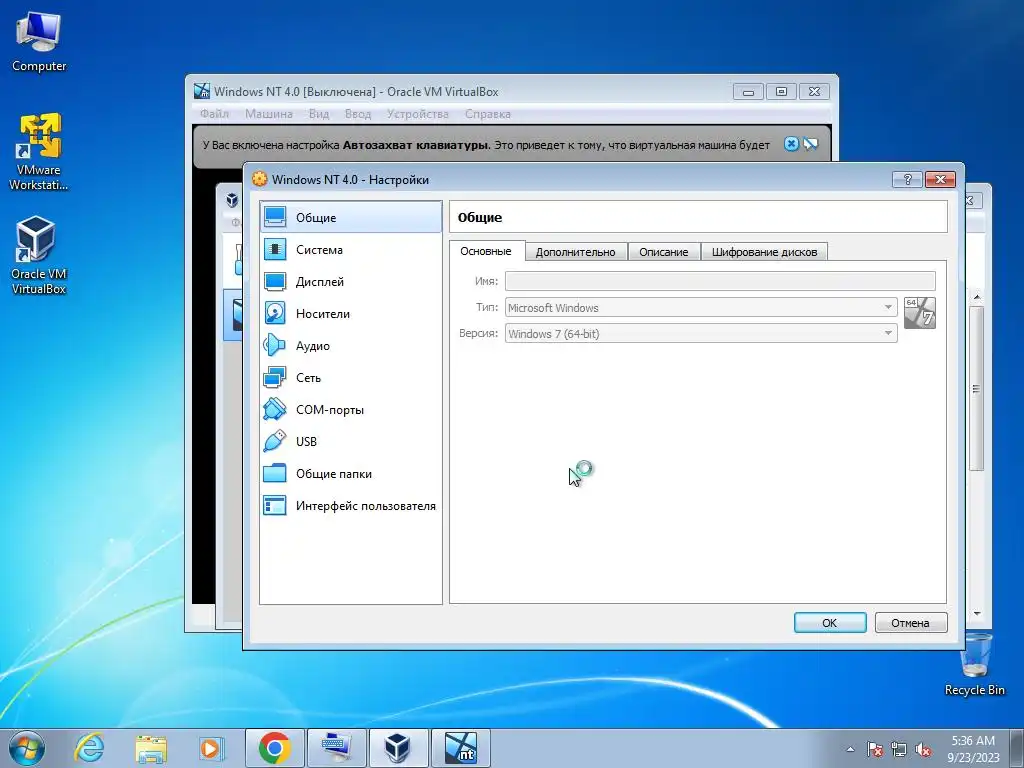This screenshot has width=1024, height=768.
Task: Click the scrollbar thumb in the background Manager window
Action: tap(976, 388)
